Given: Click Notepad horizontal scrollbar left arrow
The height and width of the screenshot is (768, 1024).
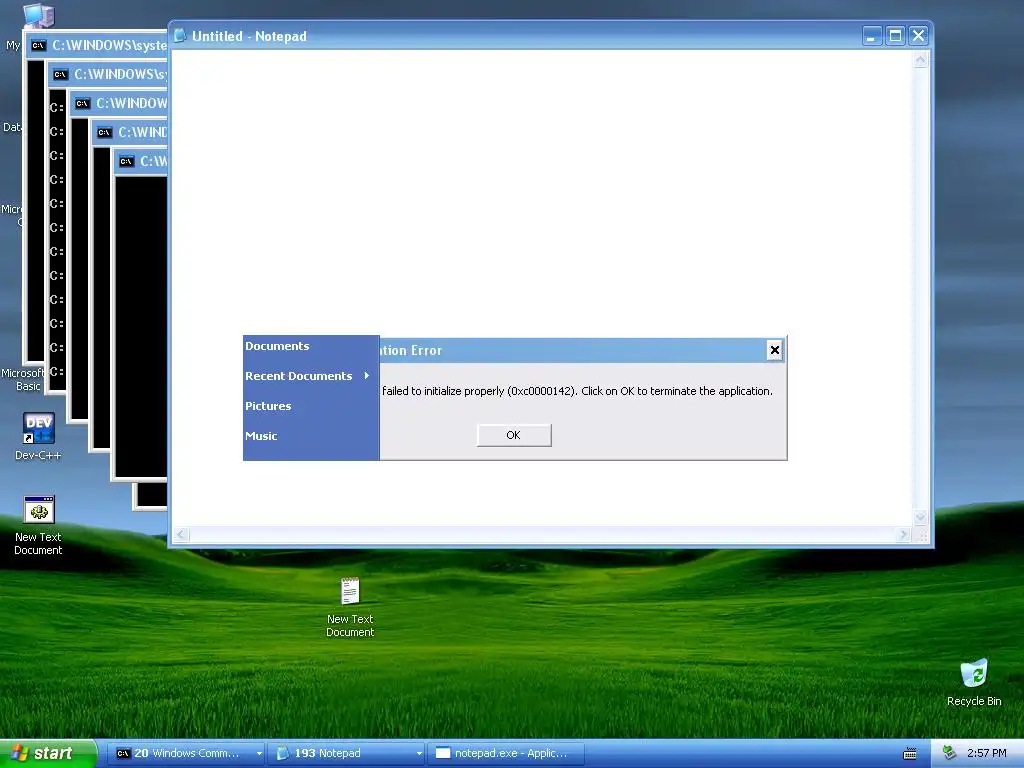Looking at the screenshot, I should [182, 535].
